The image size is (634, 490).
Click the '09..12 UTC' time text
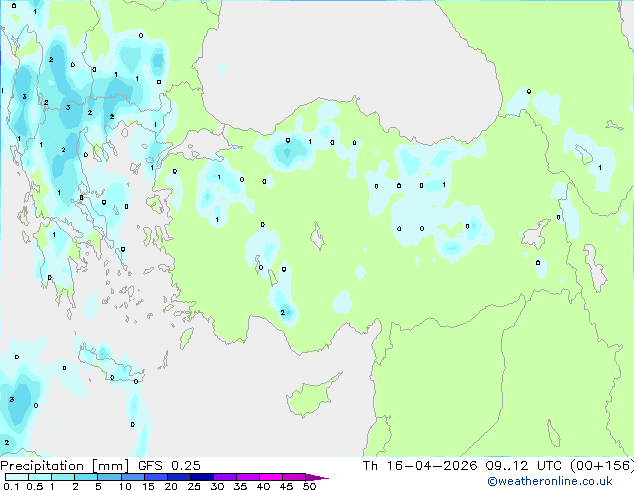524,466
